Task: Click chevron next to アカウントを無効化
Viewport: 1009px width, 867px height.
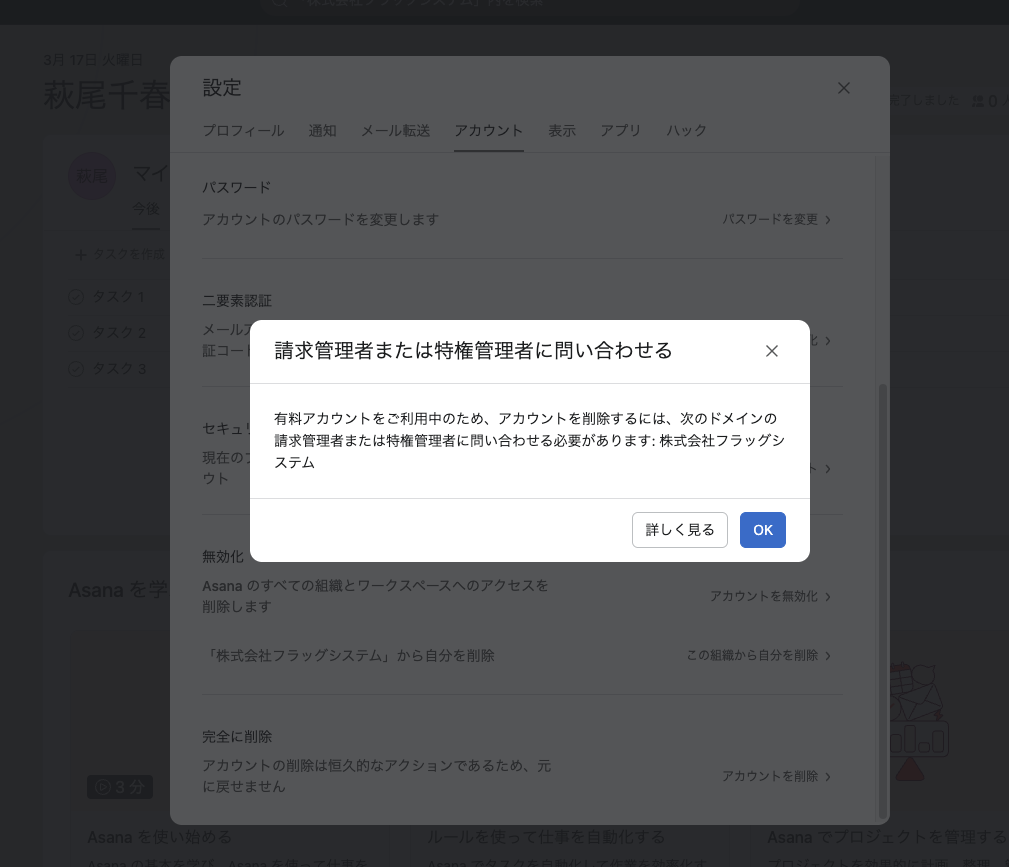Action: pos(828,597)
